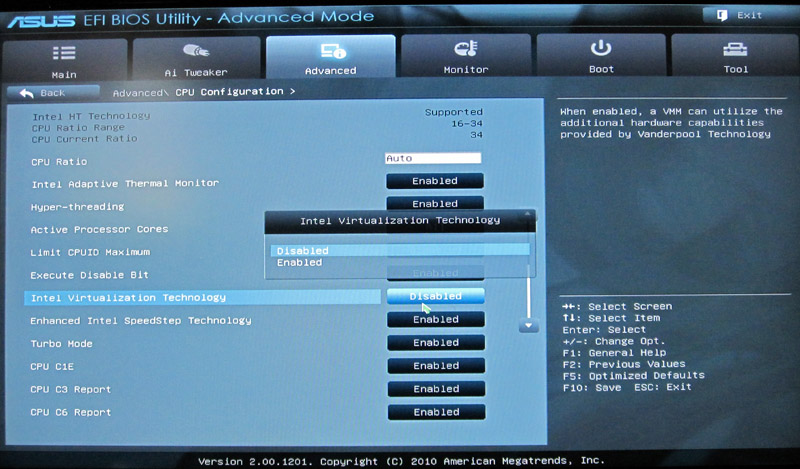Open the Main tab

[64, 59]
